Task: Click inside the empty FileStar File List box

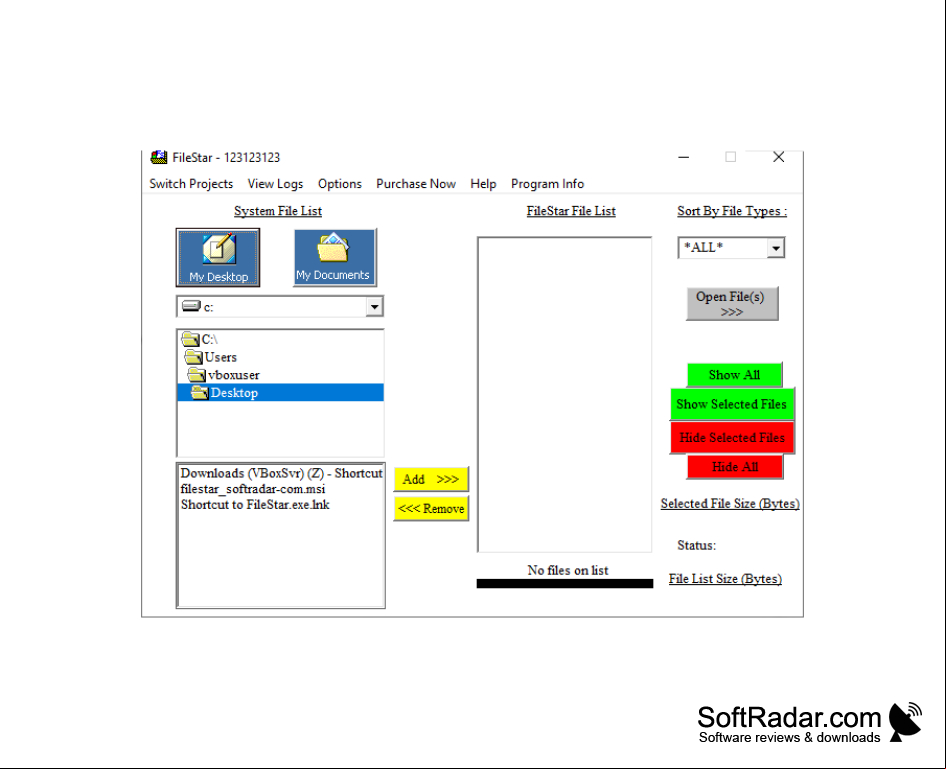Action: [x=565, y=394]
